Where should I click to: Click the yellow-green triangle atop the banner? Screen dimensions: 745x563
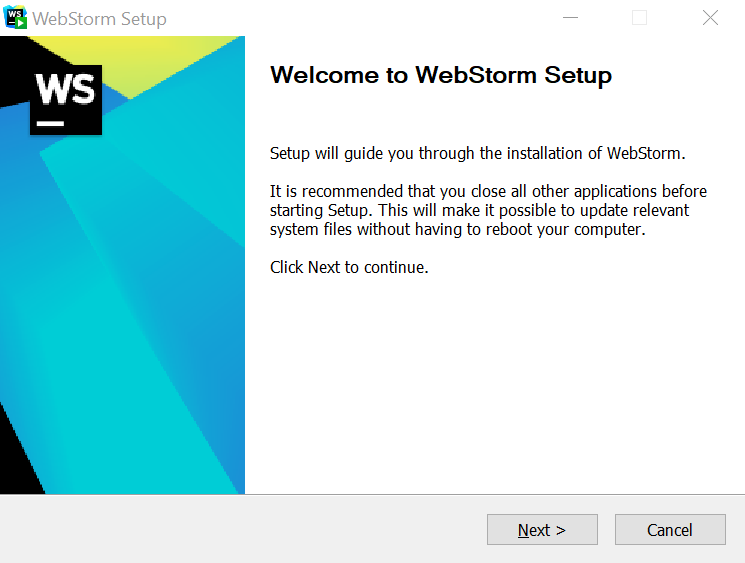(x=138, y=59)
